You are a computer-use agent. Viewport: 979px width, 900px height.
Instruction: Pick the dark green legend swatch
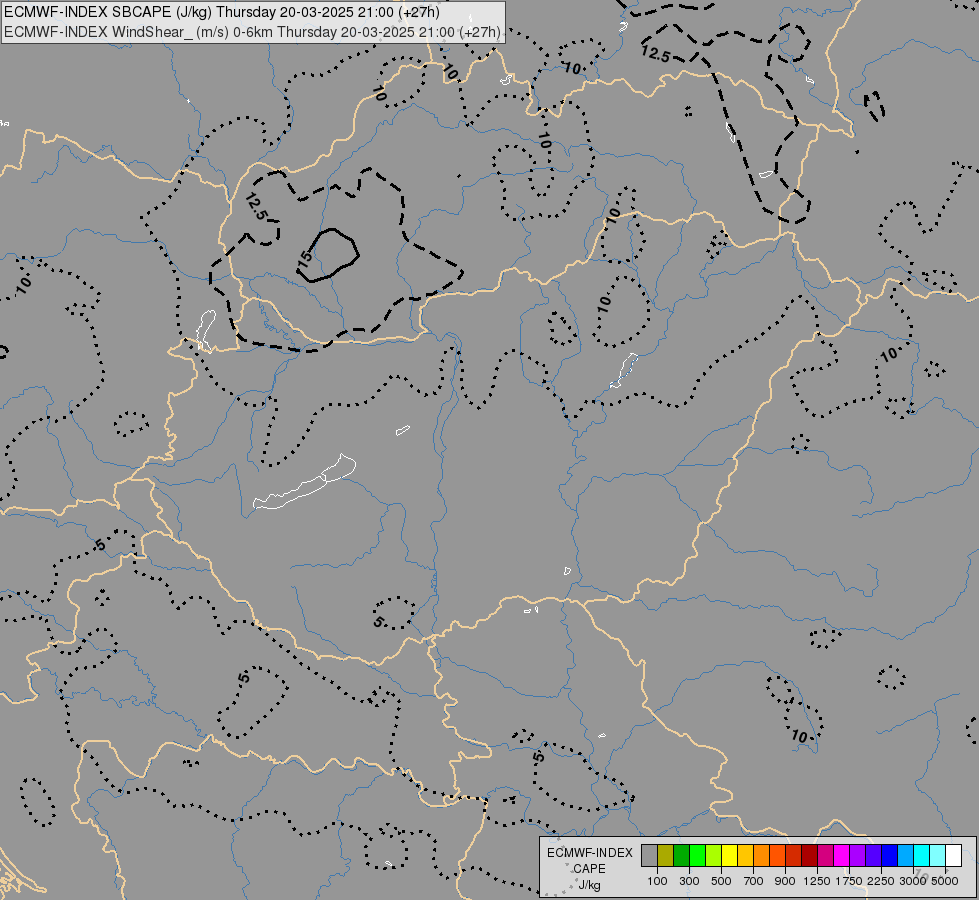682,856
